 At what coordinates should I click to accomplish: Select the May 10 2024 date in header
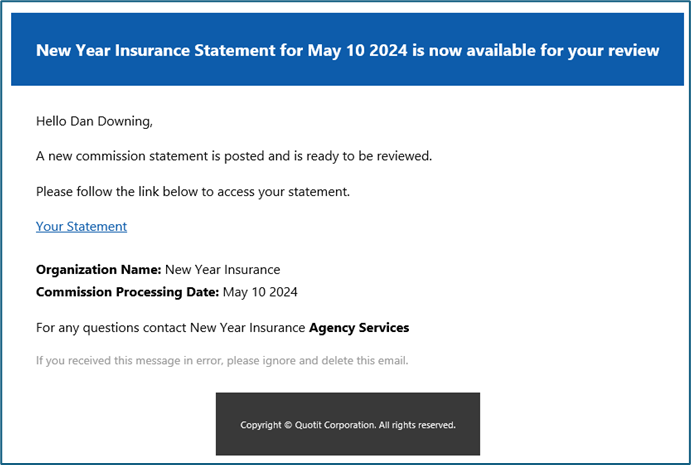pyautogui.click(x=357, y=50)
